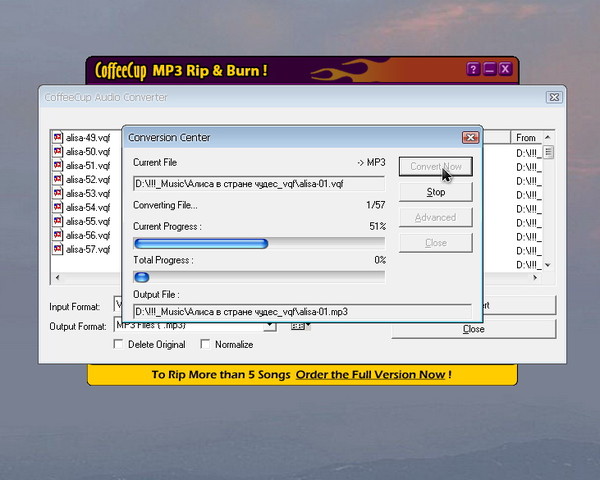Screen dimensions: 600x480
Task: Toggle the Normalize checkbox
Action: [205, 344]
